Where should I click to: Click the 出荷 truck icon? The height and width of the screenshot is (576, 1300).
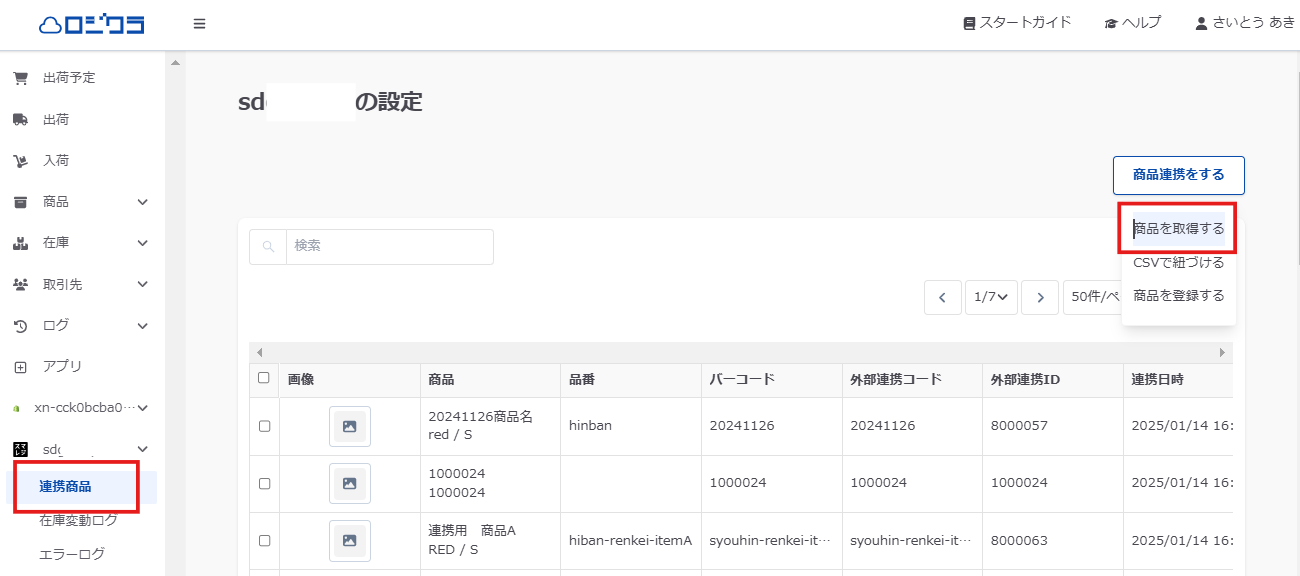tap(20, 120)
